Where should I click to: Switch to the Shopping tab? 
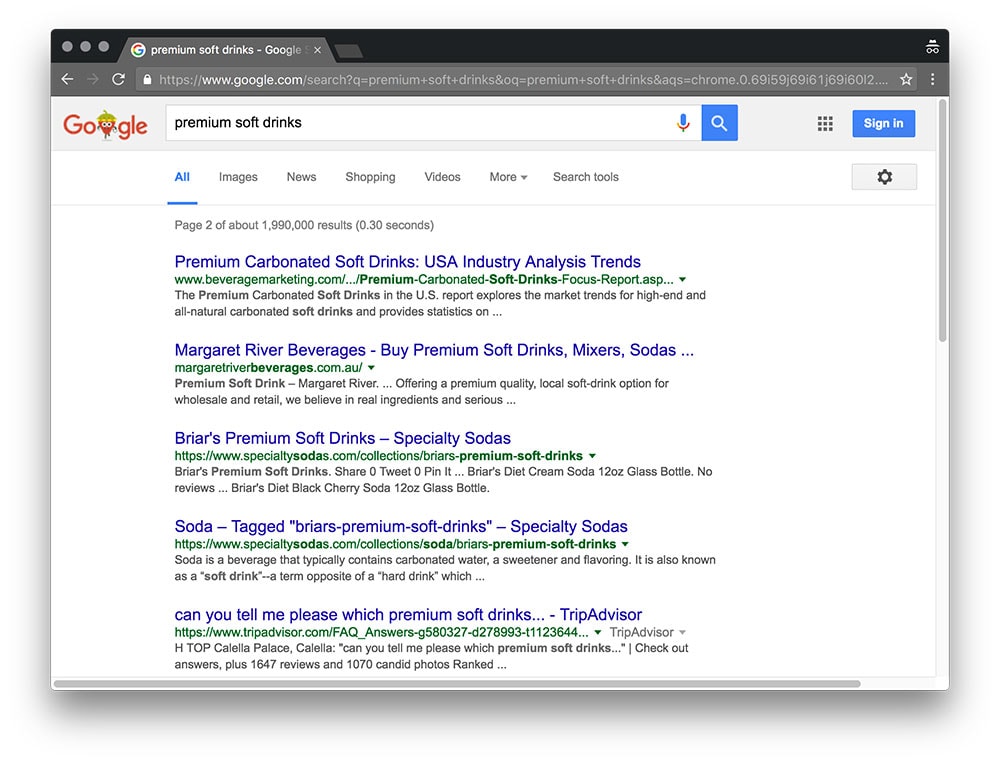(x=370, y=177)
